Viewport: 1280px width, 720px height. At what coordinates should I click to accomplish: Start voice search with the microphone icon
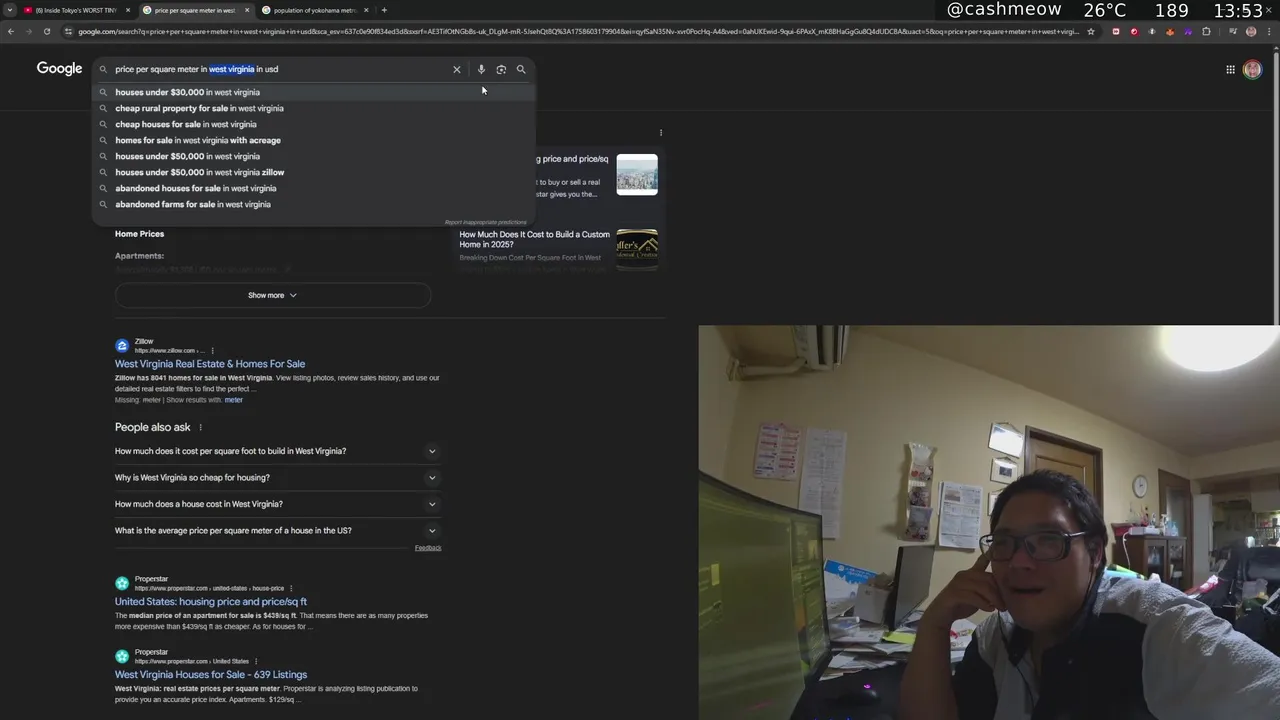481,69
